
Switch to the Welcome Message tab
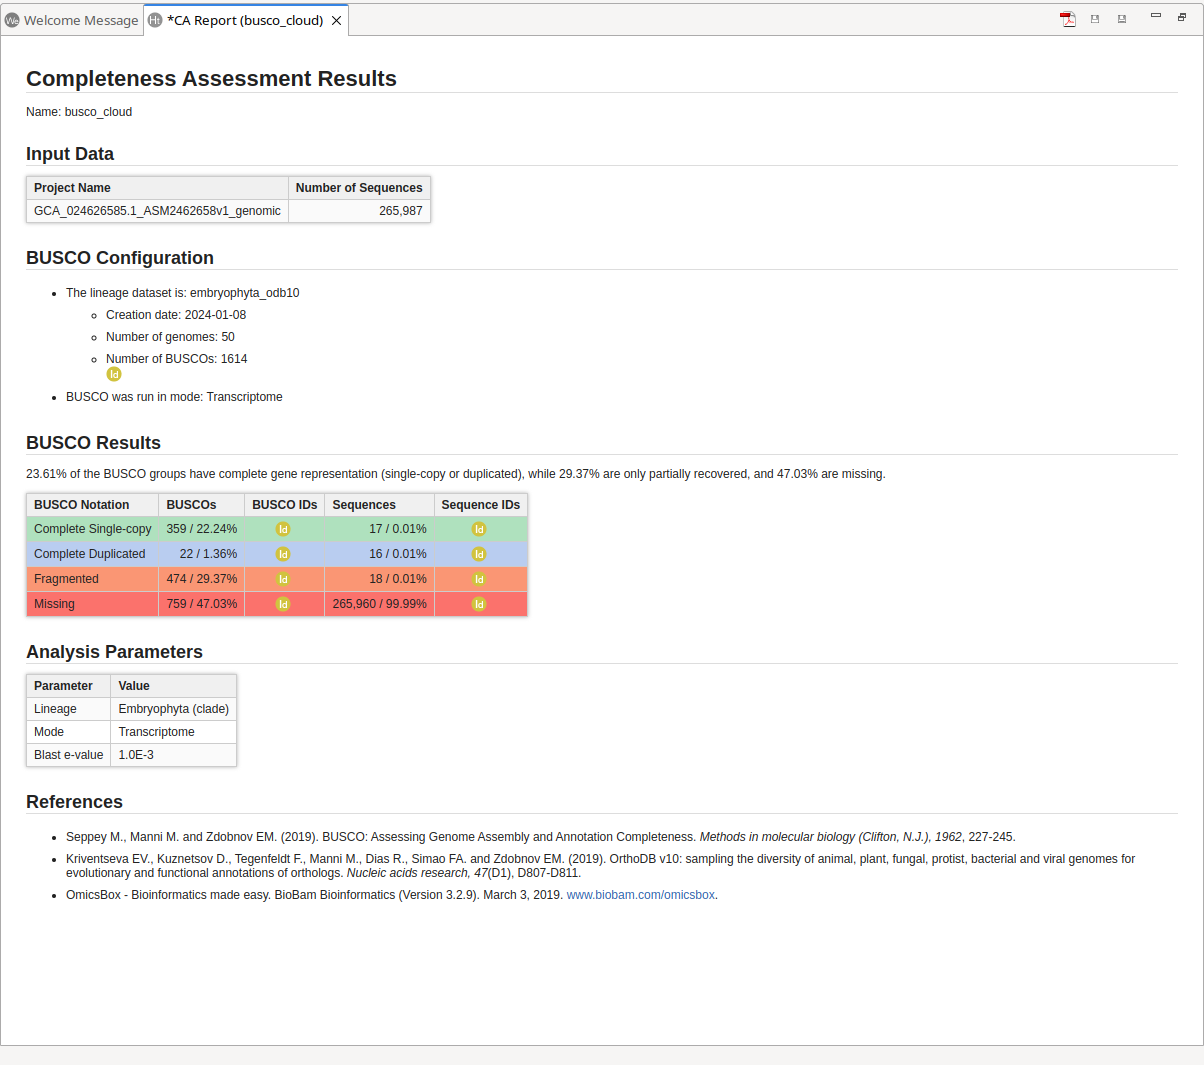[72, 20]
